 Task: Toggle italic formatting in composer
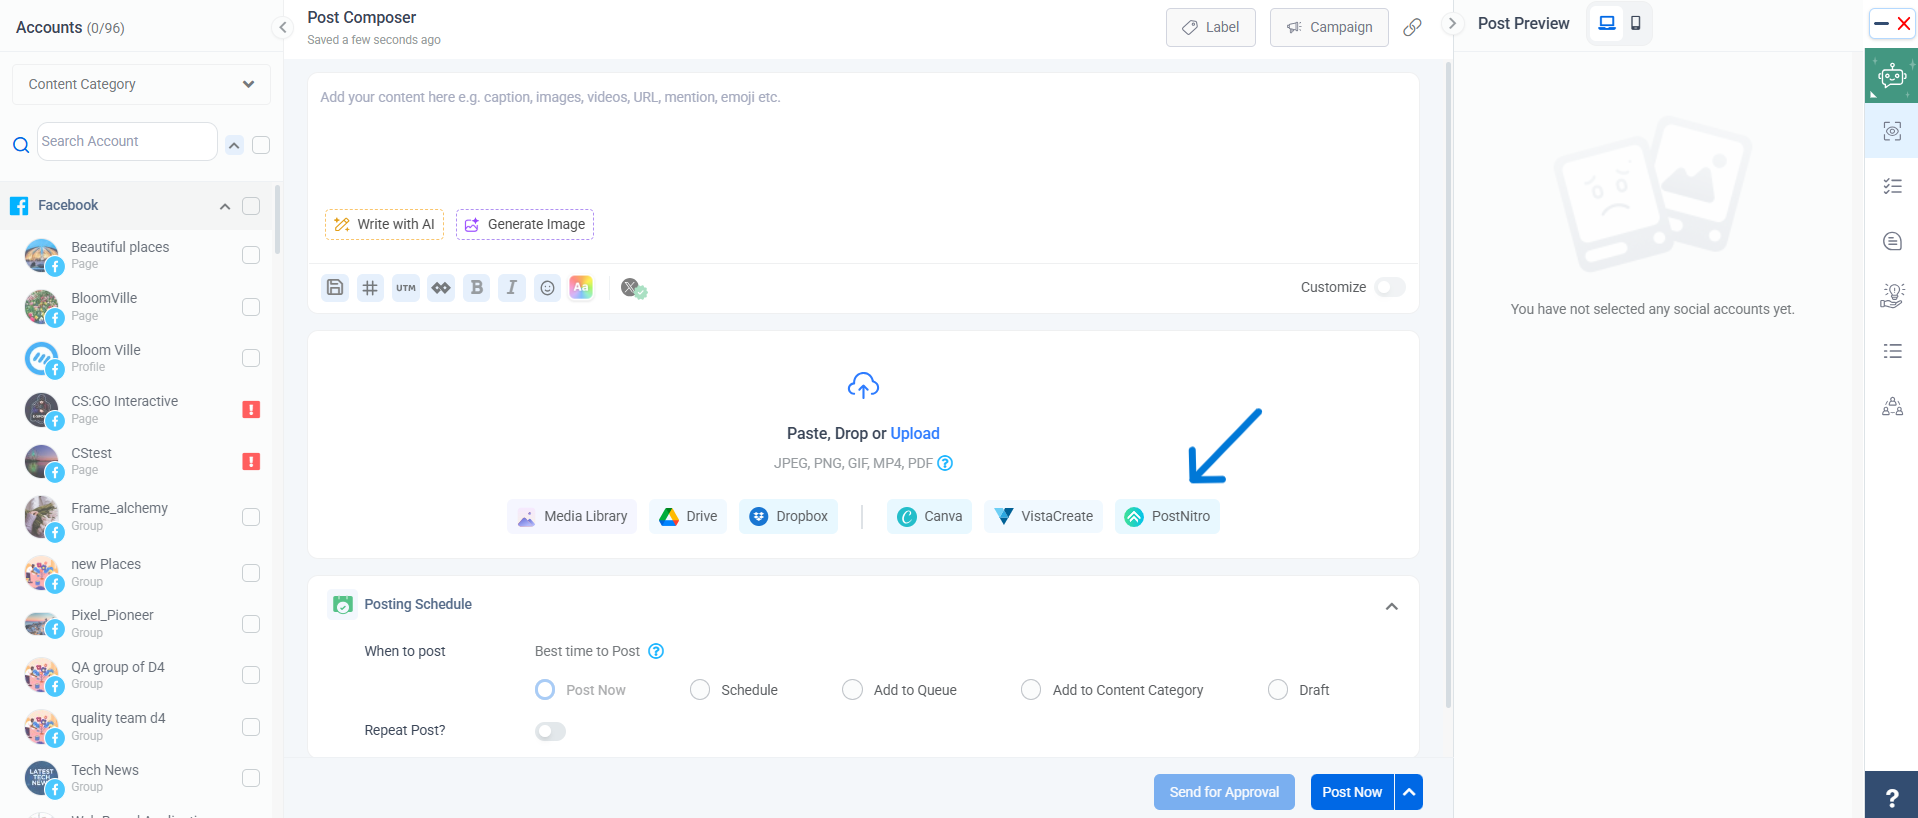pyautogui.click(x=512, y=288)
